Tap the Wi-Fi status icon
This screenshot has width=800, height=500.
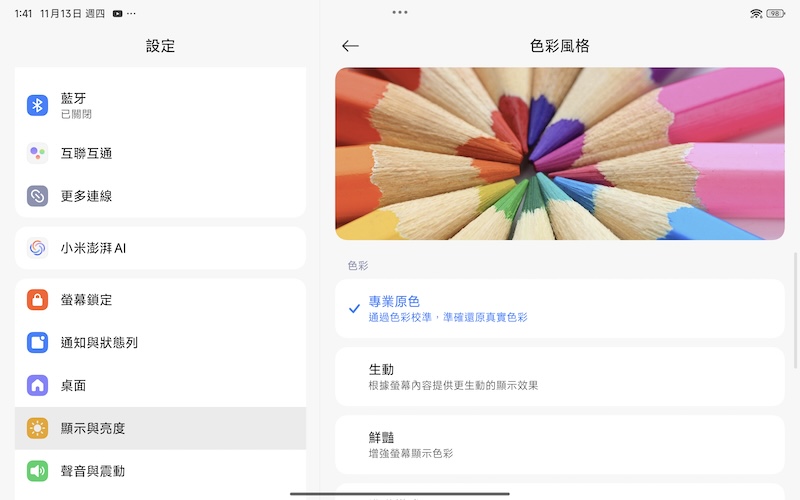[x=756, y=13]
